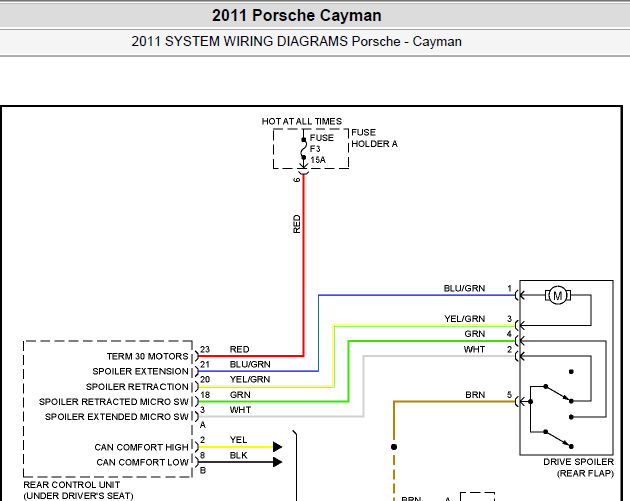Click YEL/GRN label near spoiler pin 3
Viewport: 630px width, 501px height.
point(464,319)
